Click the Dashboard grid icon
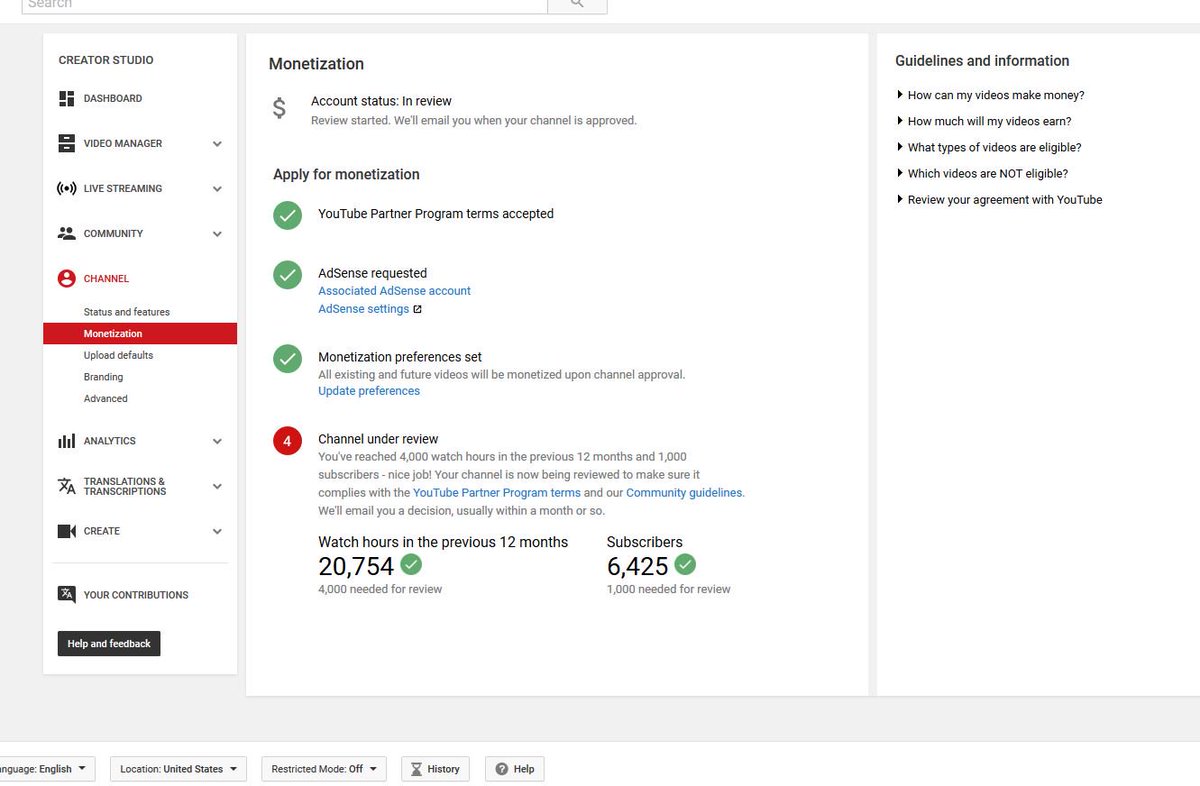1200x786 pixels. [67, 99]
